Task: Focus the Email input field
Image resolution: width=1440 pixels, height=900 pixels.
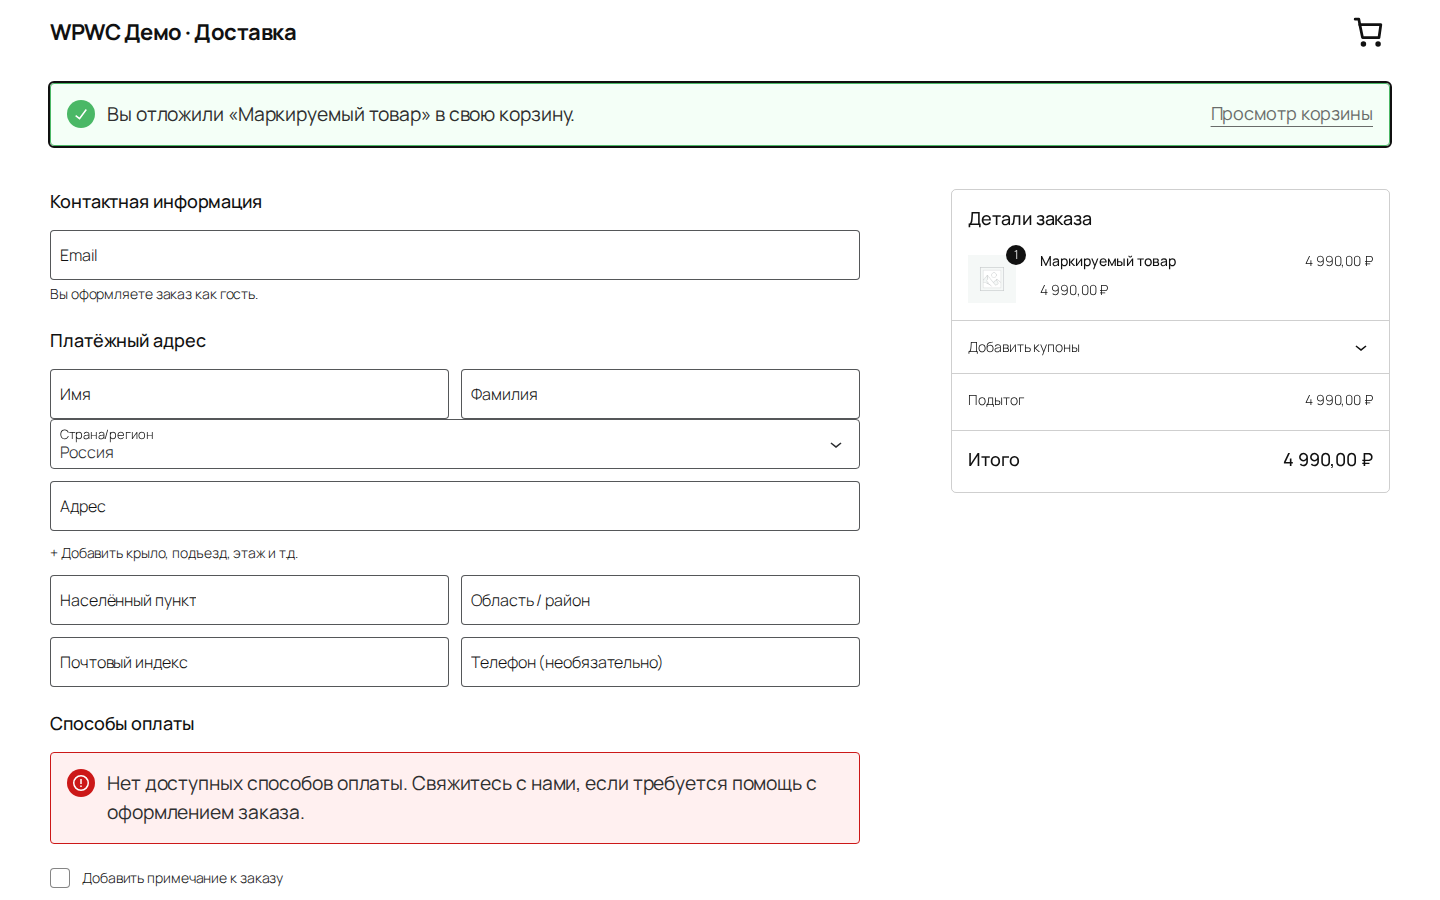Action: [455, 255]
